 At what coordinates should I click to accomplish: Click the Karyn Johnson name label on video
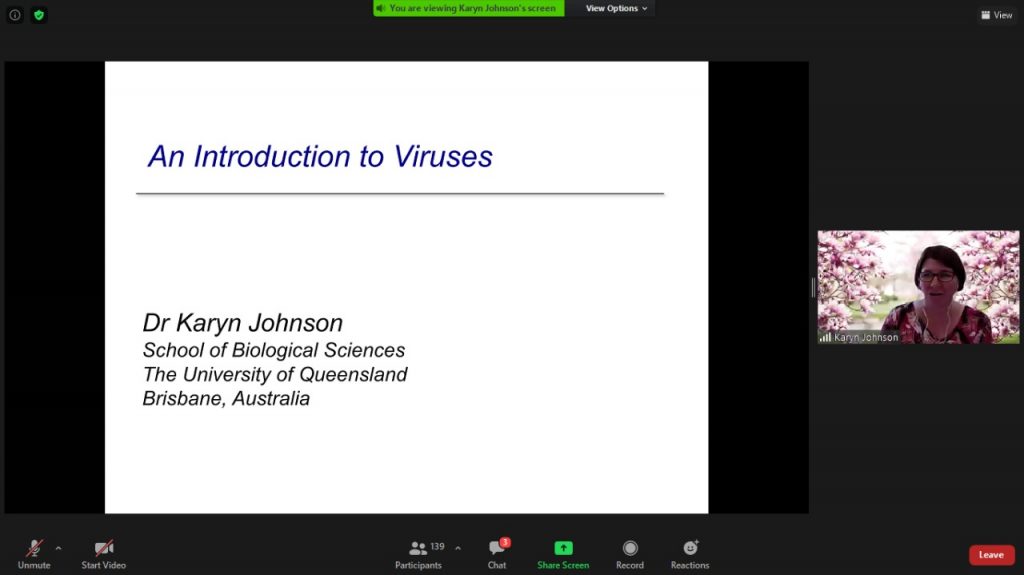pyautogui.click(x=866, y=338)
